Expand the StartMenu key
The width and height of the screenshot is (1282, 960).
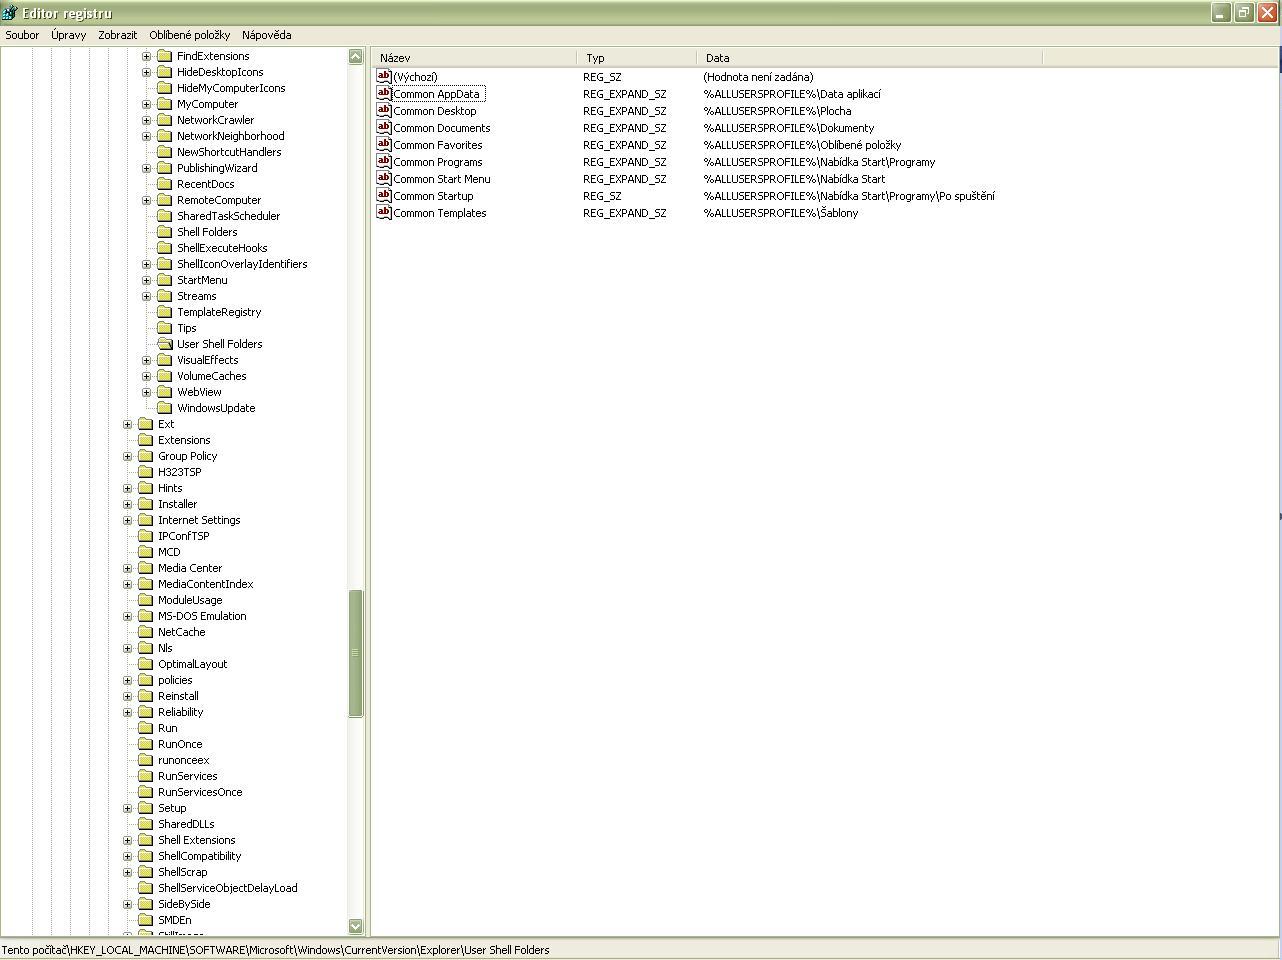pos(146,280)
